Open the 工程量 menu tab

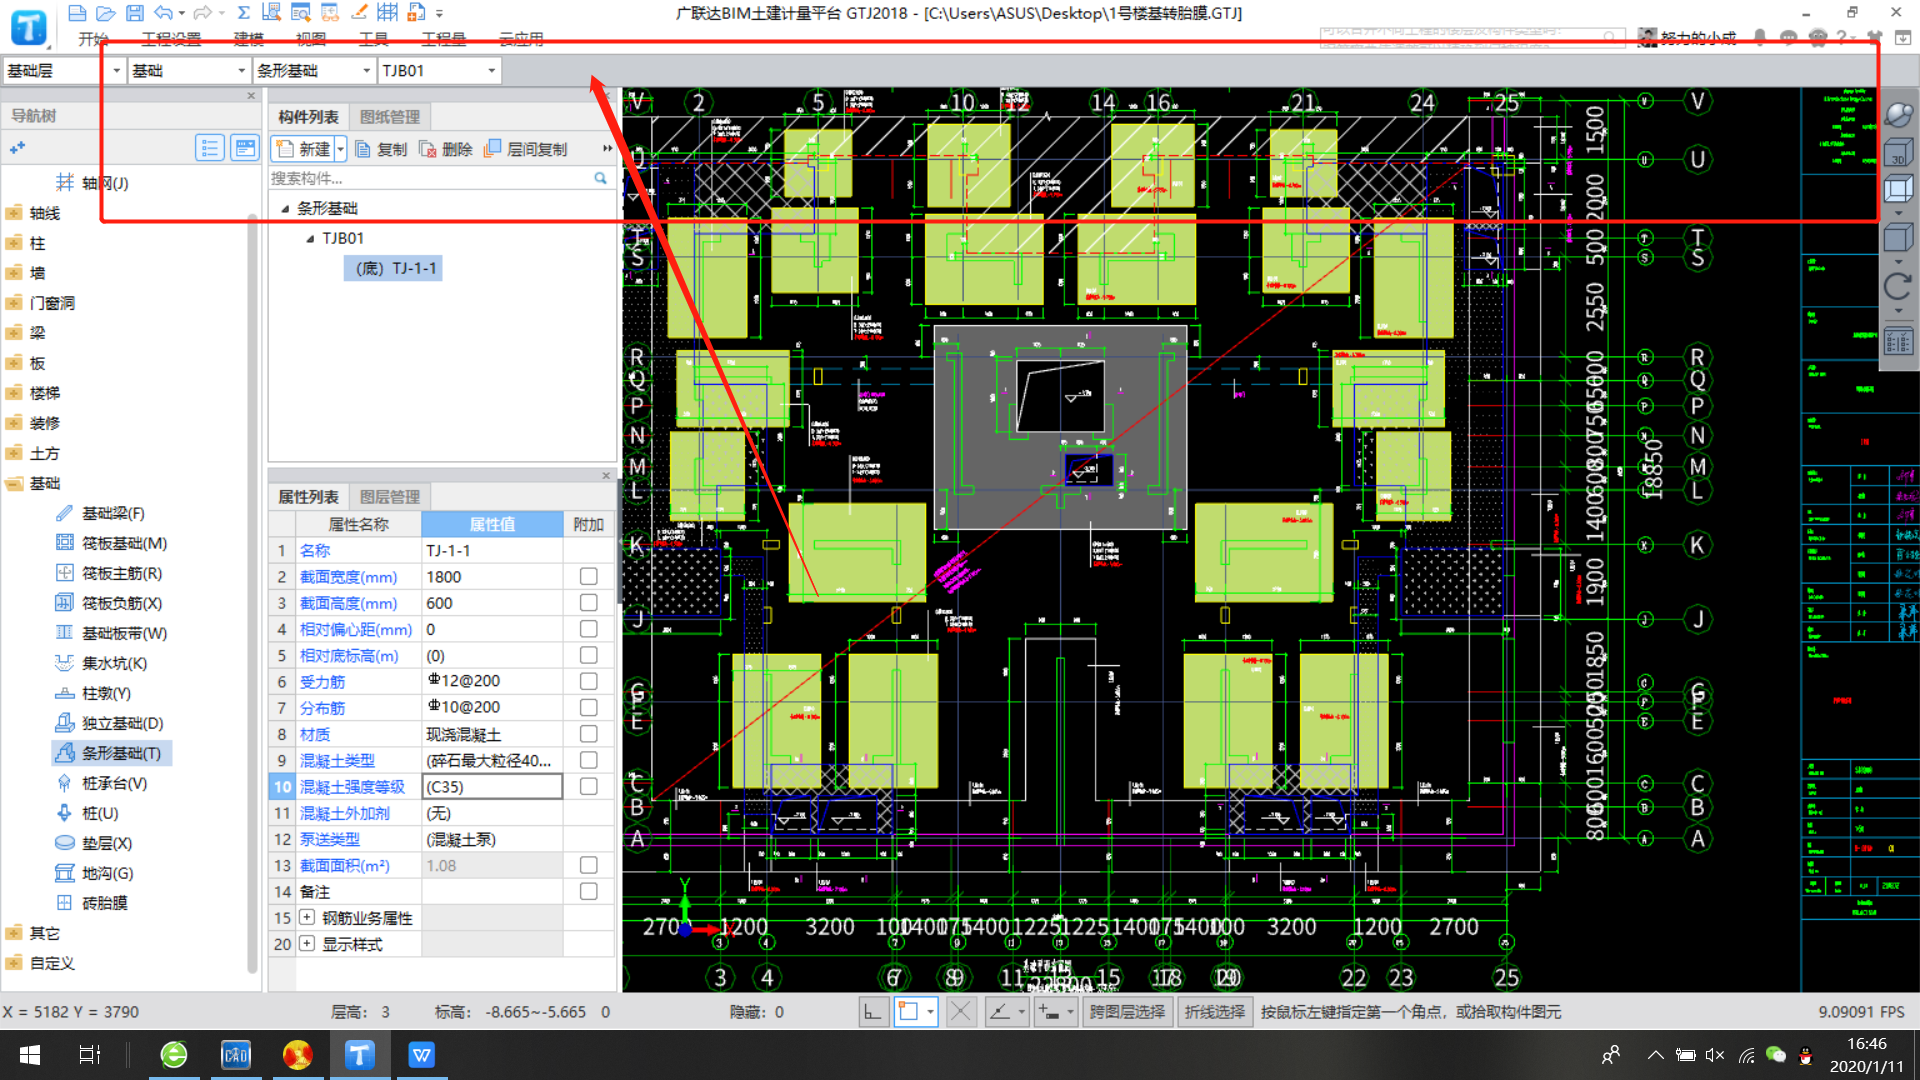[444, 39]
